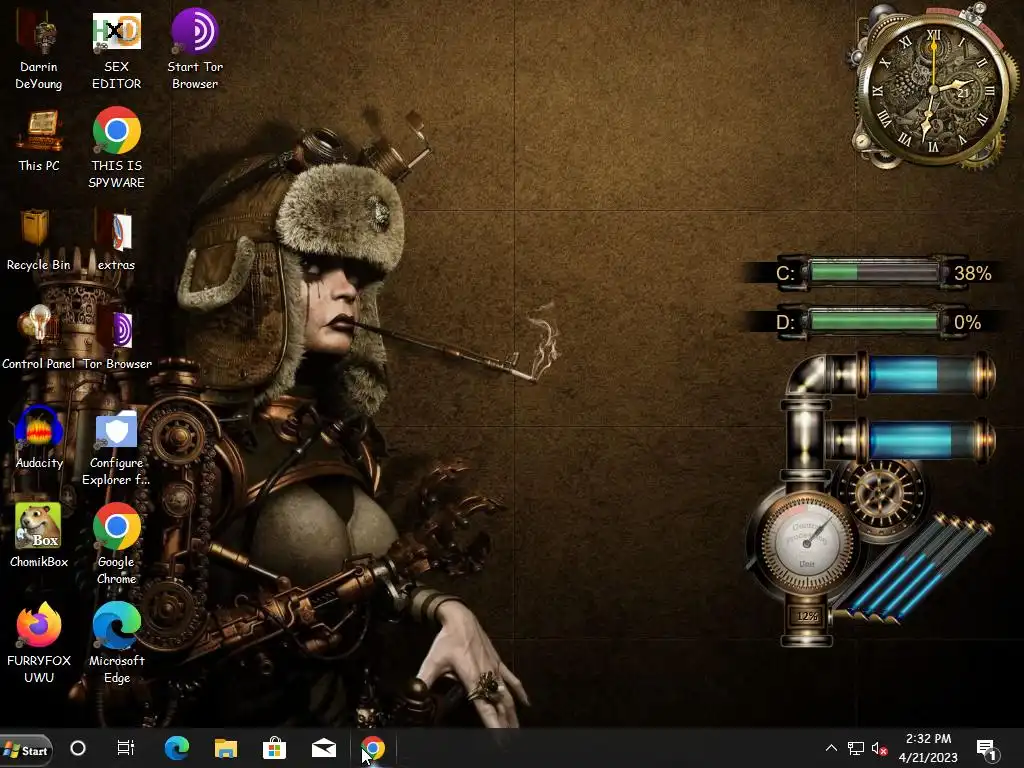
Task: Open the Start Tor Browser shortcut
Action: [x=195, y=50]
